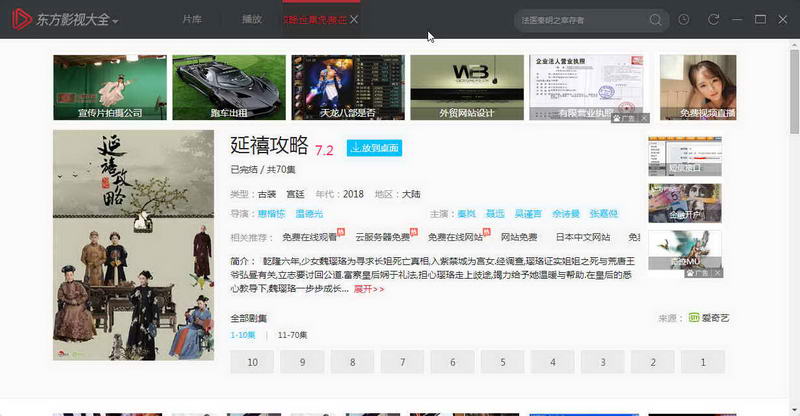The image size is (800, 416).
Task: Play episode 6
Action: pyautogui.click(x=452, y=362)
